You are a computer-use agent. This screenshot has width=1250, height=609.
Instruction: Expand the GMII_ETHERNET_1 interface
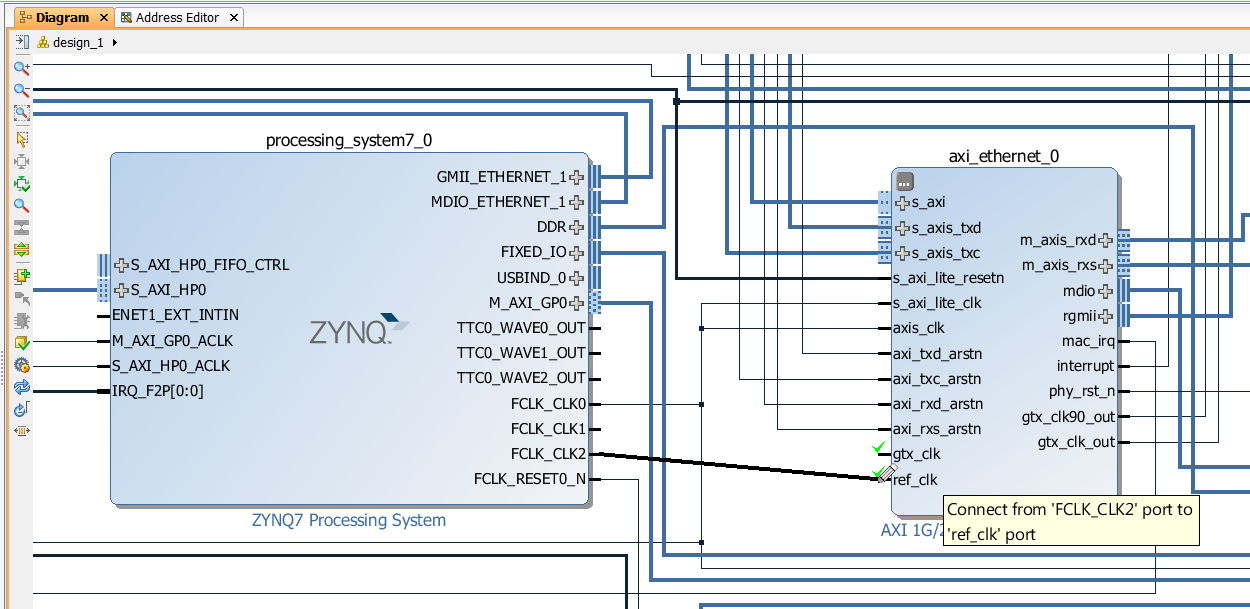click(x=576, y=177)
